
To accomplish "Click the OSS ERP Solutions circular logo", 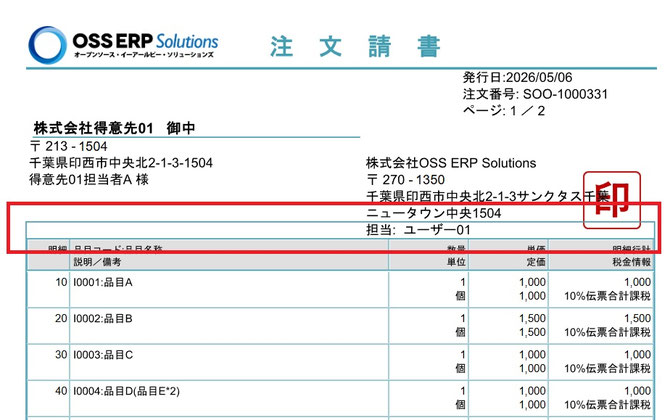I will (x=47, y=45).
